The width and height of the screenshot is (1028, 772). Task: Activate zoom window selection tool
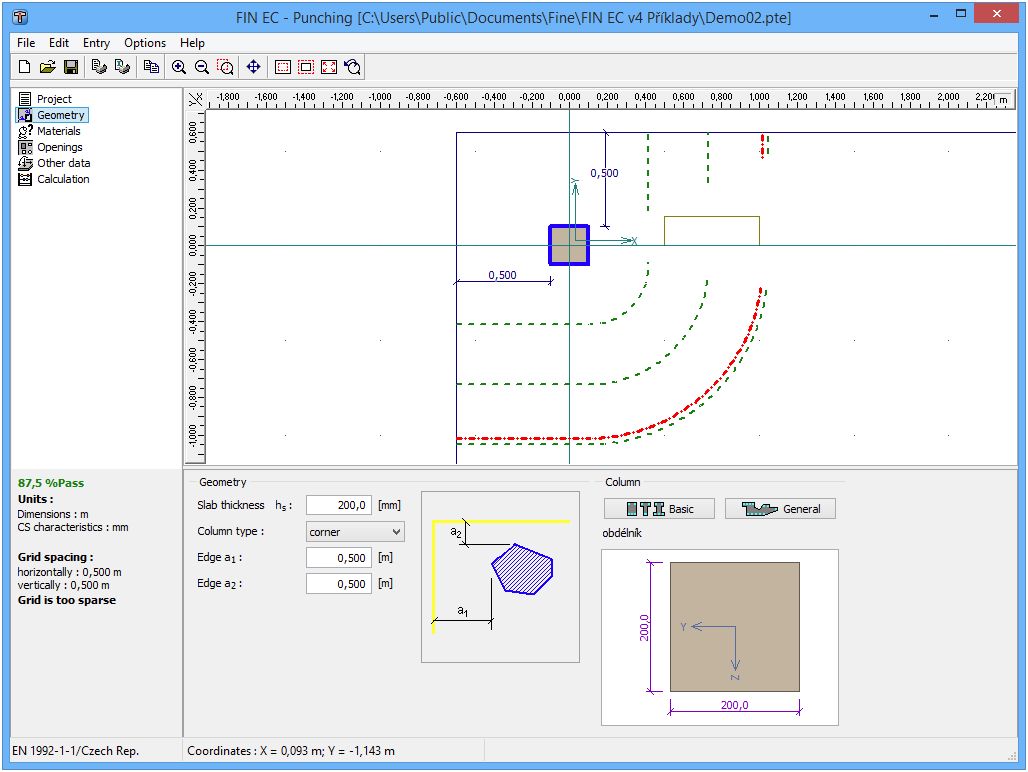pos(225,67)
